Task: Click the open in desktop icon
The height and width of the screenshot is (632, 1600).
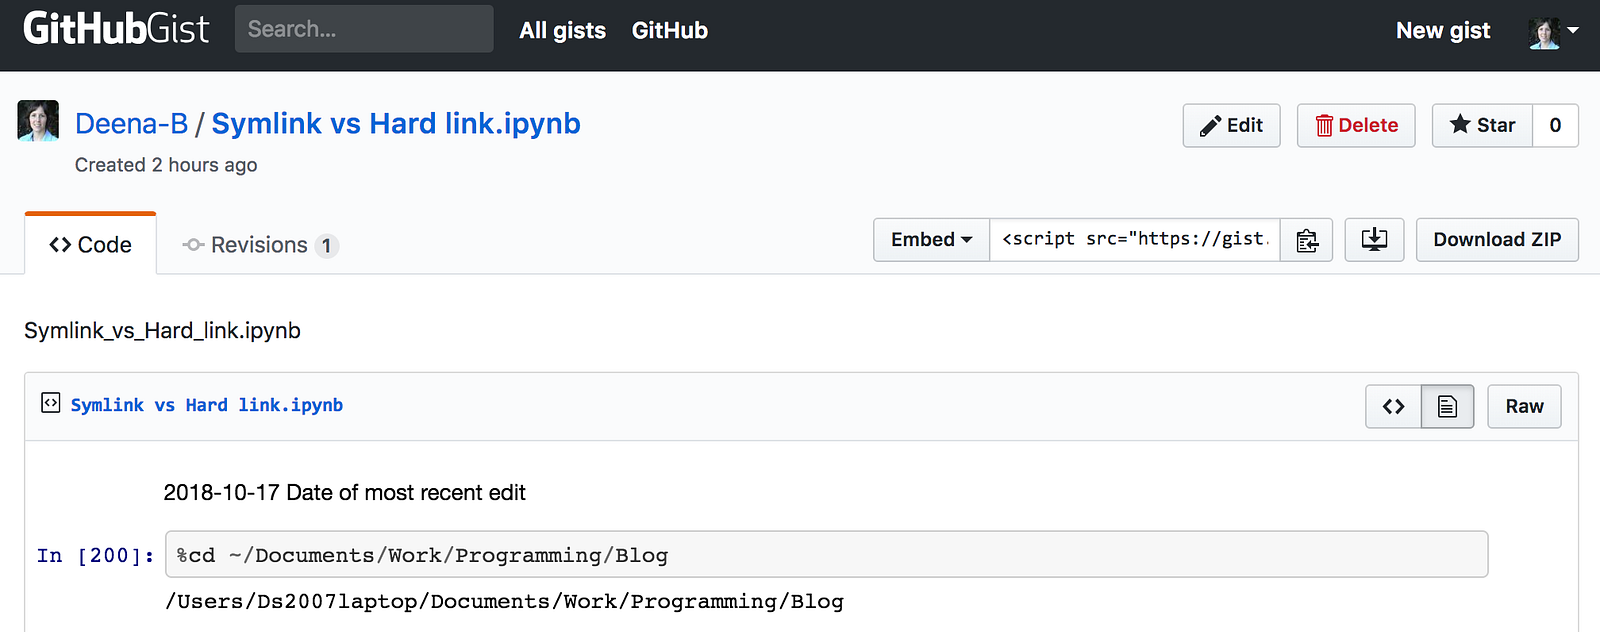Action: pos(1374,240)
